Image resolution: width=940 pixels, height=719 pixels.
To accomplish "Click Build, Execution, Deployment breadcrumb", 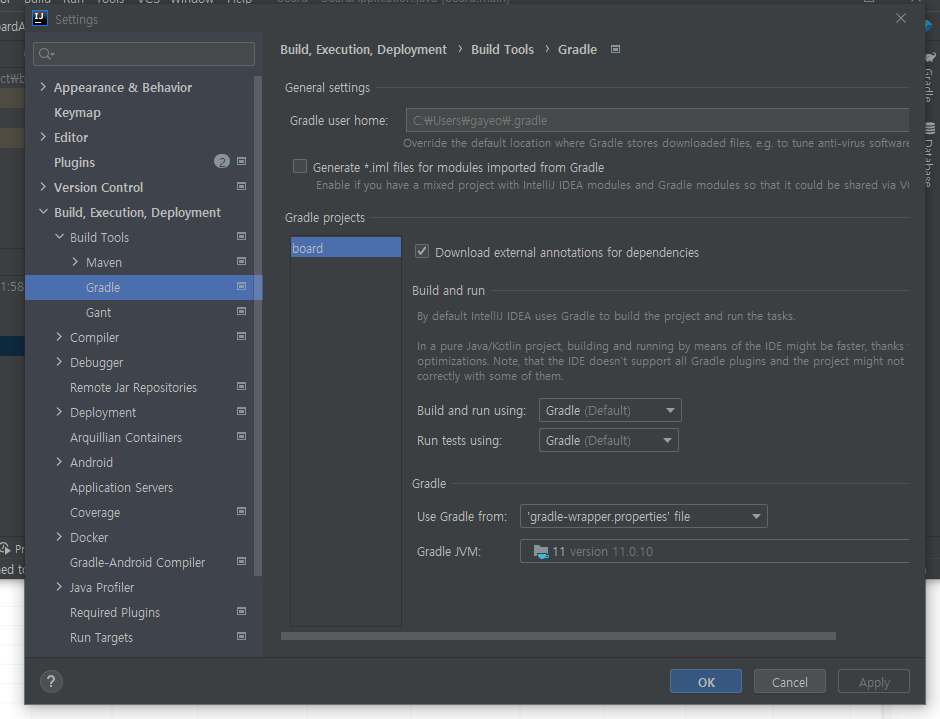I will click(363, 49).
